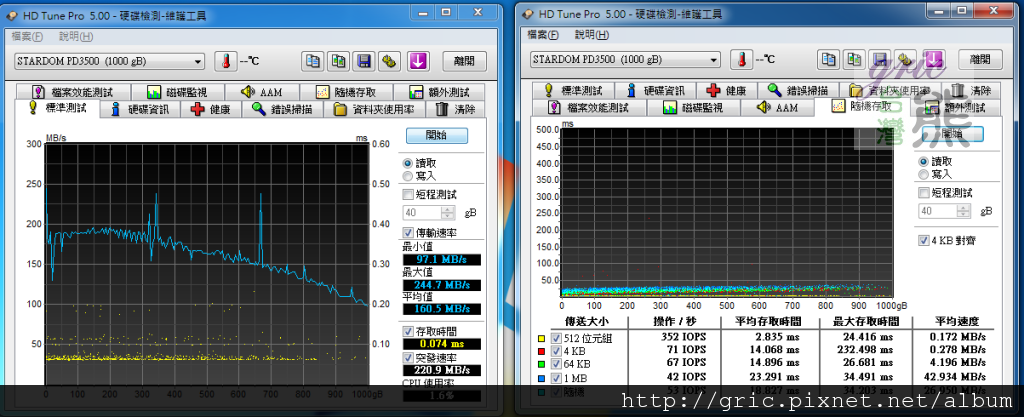1024x417 pixels.
Task: Switch to AAM tab in right window
Action: click(x=778, y=108)
